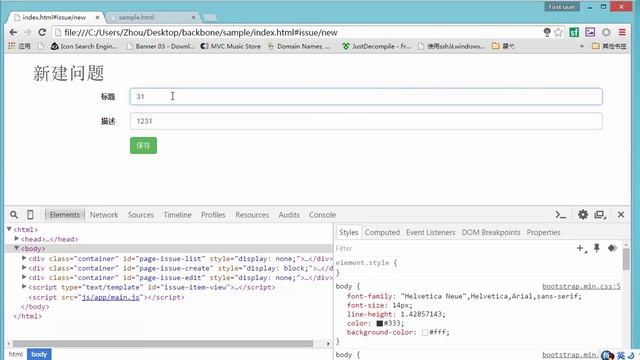Screen dimensions: 640x360
Task: Switch to the sample.html browser tab
Action: pos(152,17)
